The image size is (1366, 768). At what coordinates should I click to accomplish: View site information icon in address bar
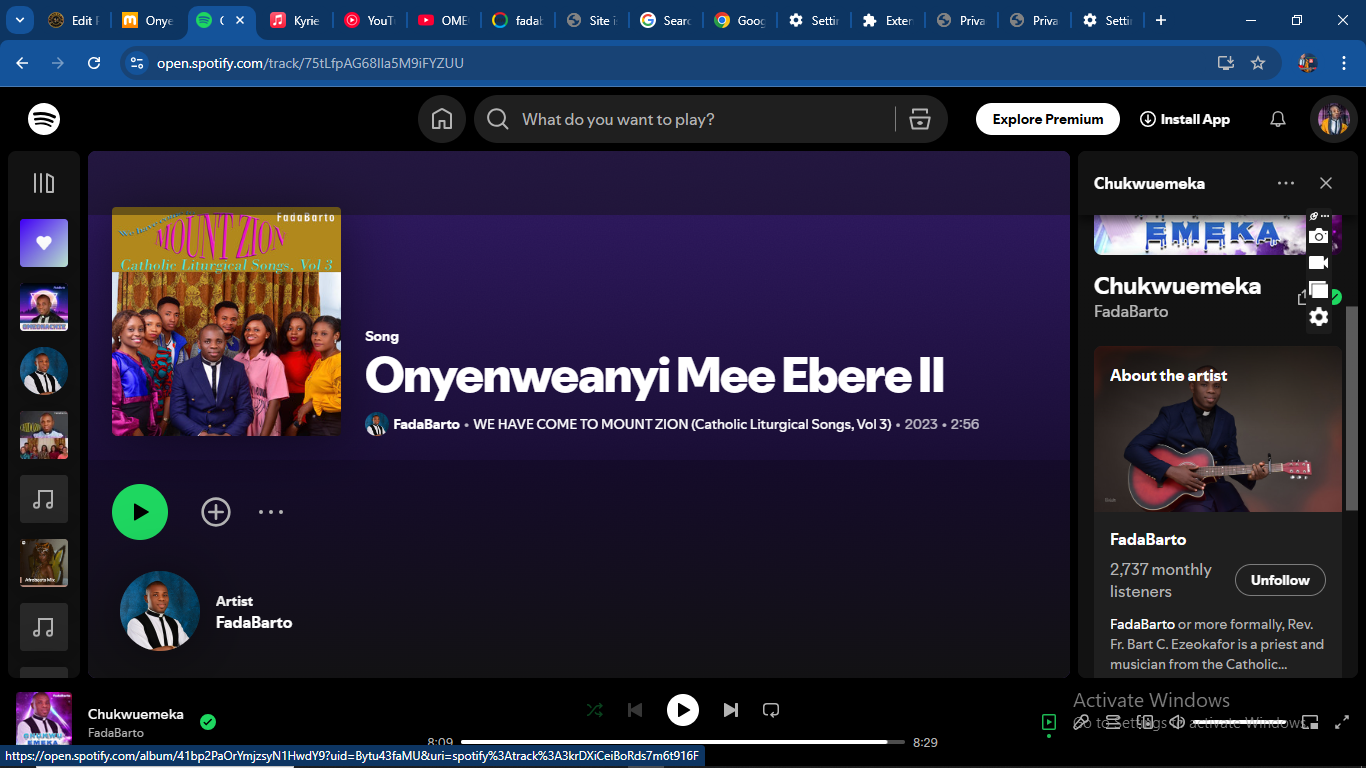point(137,63)
